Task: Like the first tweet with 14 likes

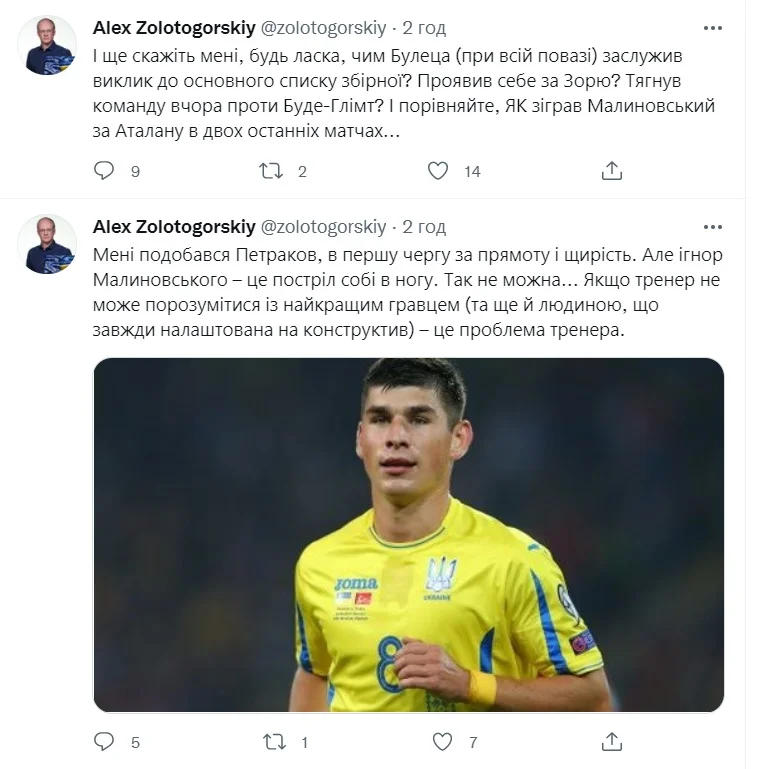Action: click(x=438, y=171)
